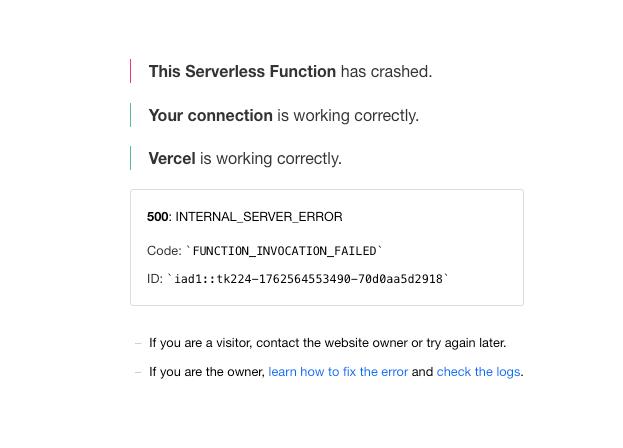Open the 'learn how to fix the error' link
The height and width of the screenshot is (448, 623).
338,372
